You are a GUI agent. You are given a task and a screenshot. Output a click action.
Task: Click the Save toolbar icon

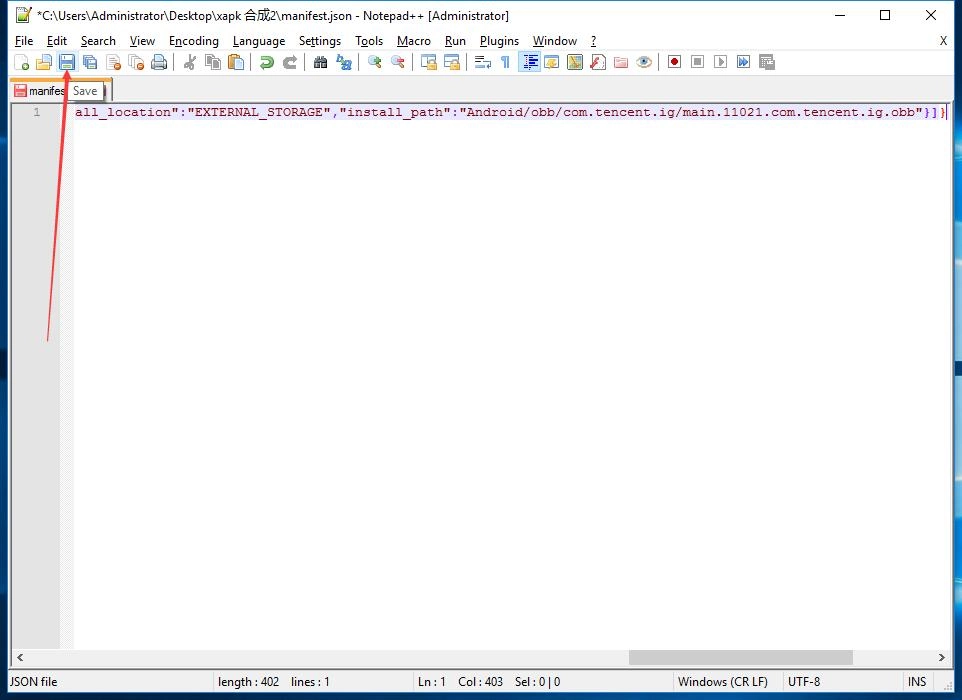point(67,62)
